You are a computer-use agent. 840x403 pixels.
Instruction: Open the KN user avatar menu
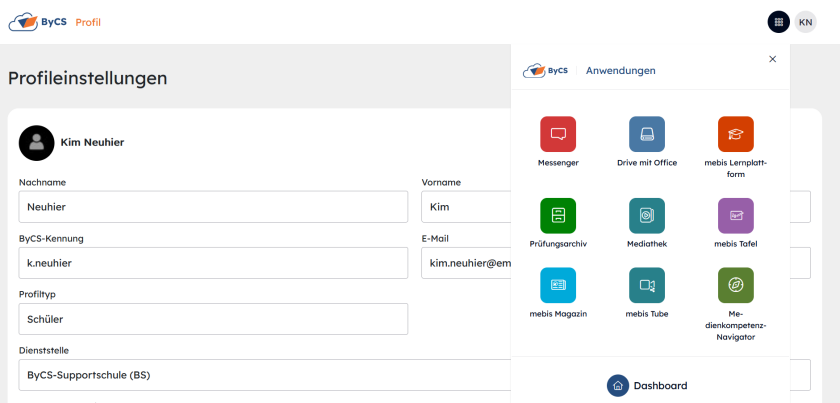pos(805,22)
